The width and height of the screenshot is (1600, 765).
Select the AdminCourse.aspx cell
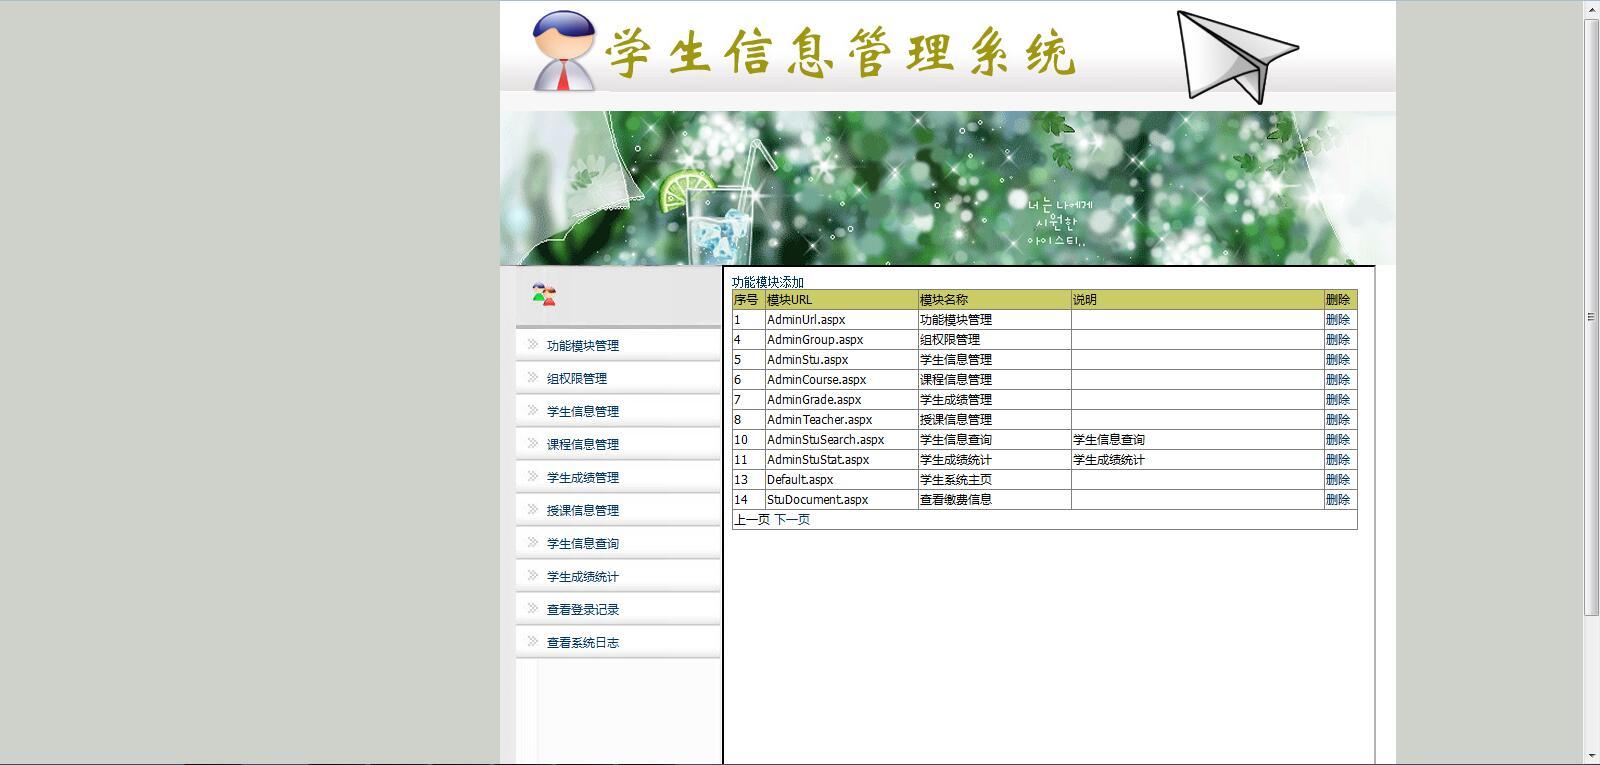[841, 380]
